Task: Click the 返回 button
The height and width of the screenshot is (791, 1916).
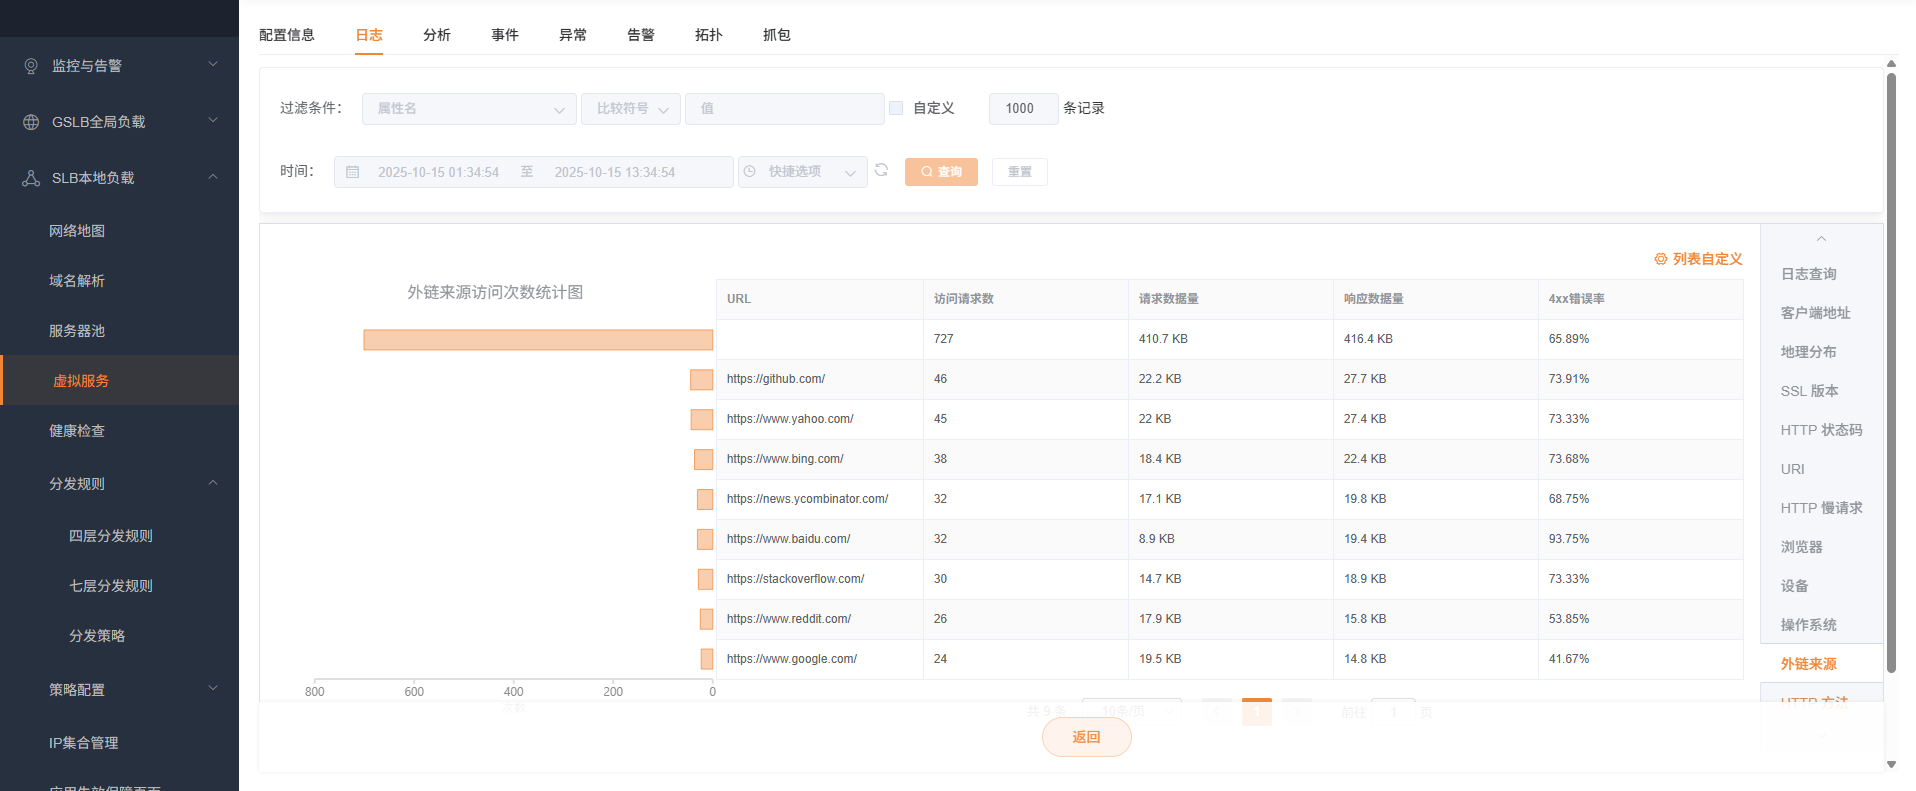Action: pos(1086,737)
